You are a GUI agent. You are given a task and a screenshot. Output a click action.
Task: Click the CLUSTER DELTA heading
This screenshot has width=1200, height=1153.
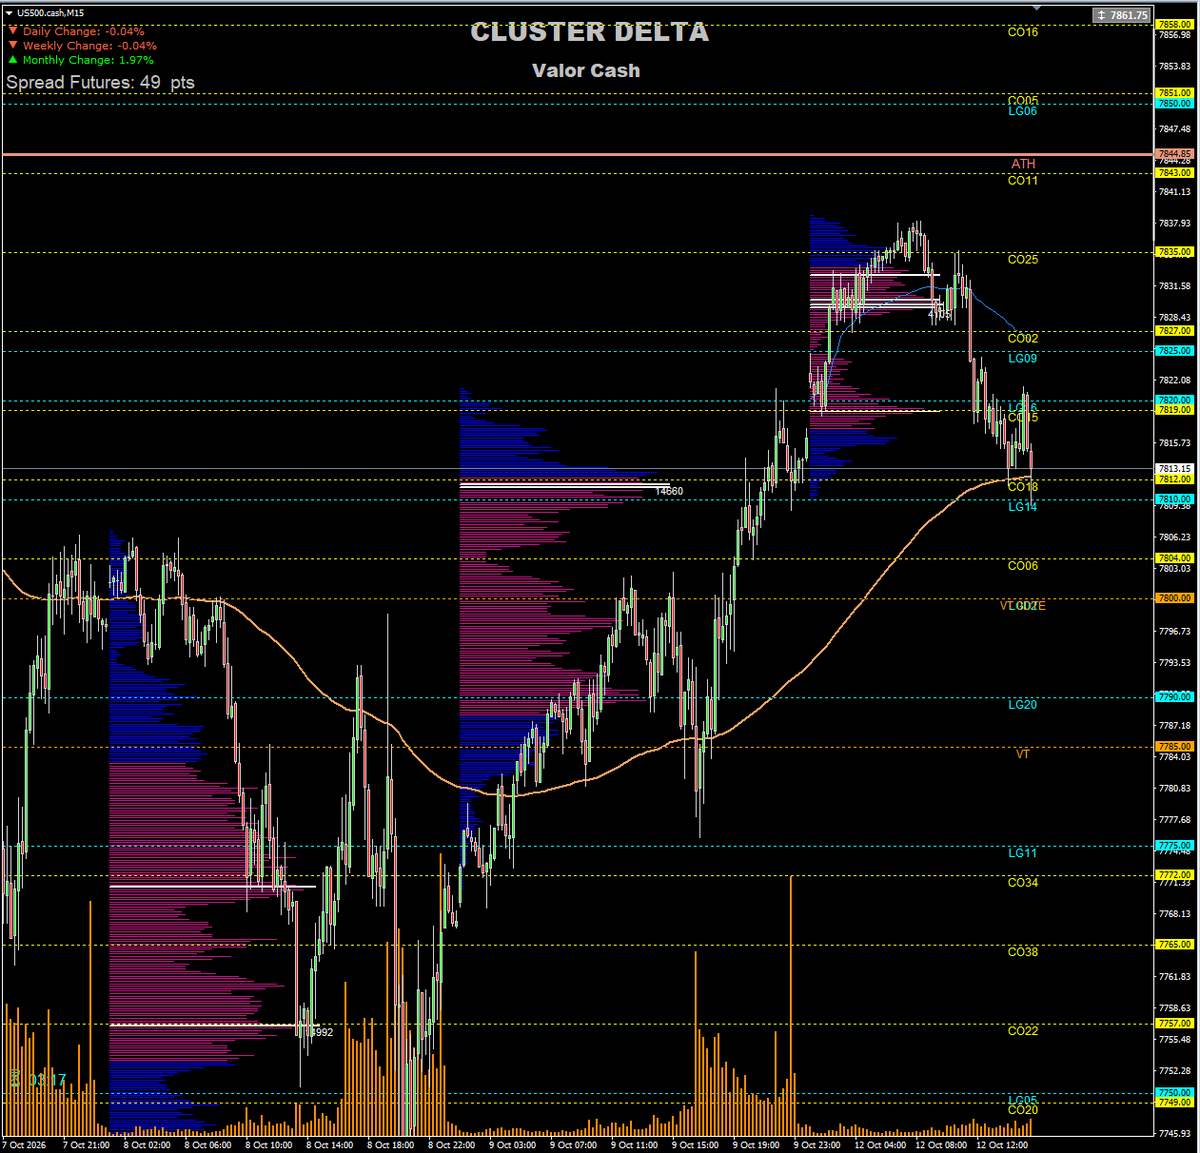pyautogui.click(x=590, y=32)
